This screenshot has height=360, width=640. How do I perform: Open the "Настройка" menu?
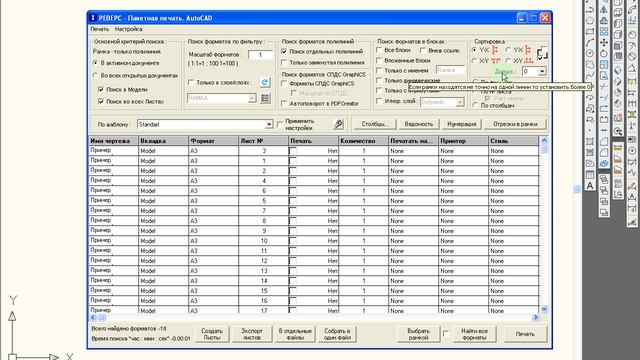pyautogui.click(x=129, y=29)
